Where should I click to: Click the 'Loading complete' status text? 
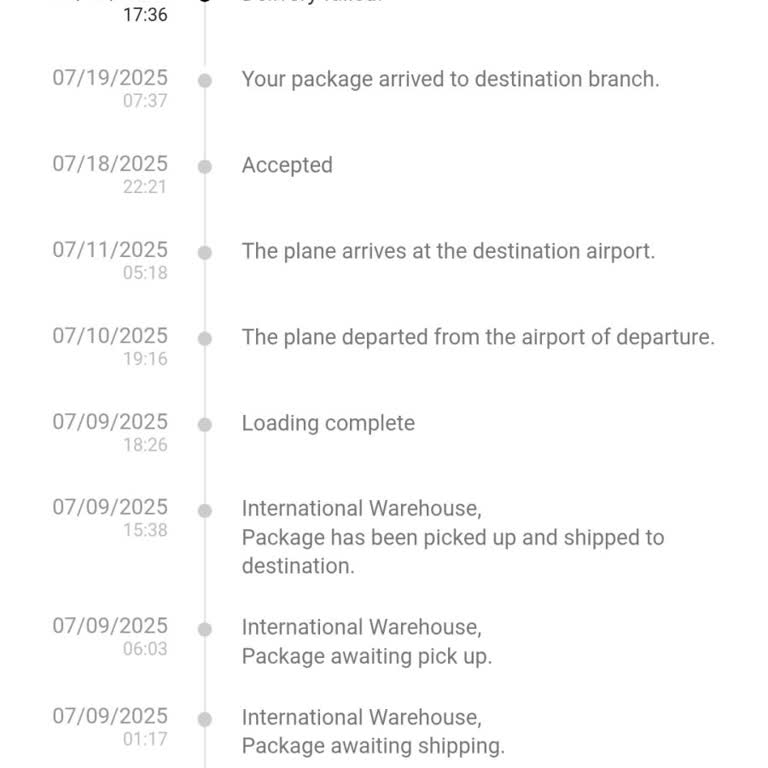[328, 423]
